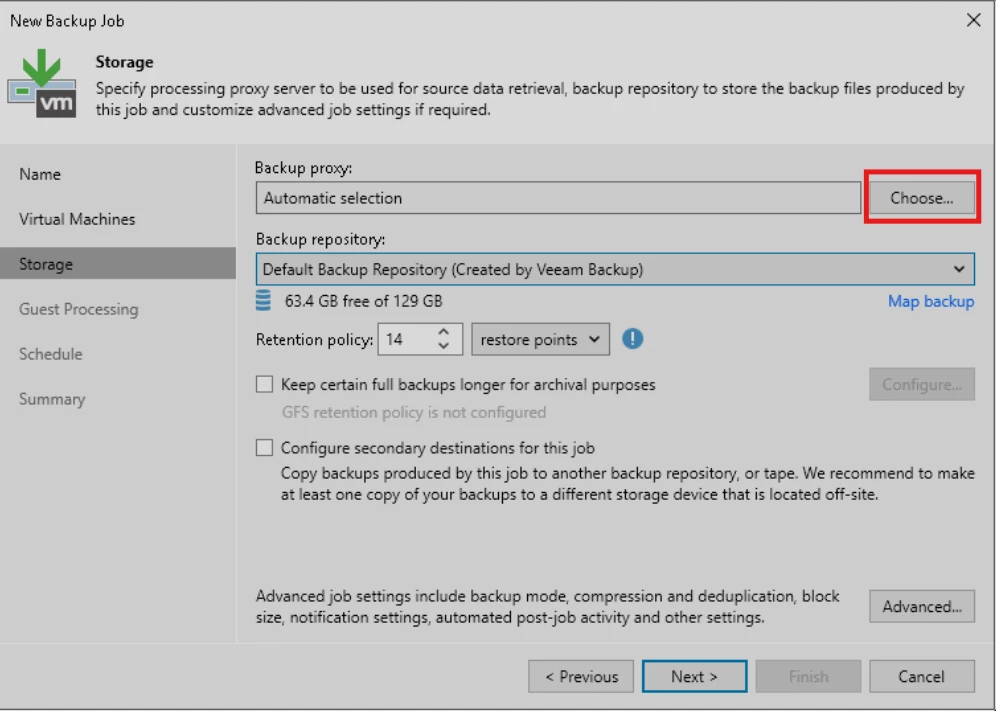Click the repository storage disk icon
Image resolution: width=996 pixels, height=711 pixels.
pos(263,301)
